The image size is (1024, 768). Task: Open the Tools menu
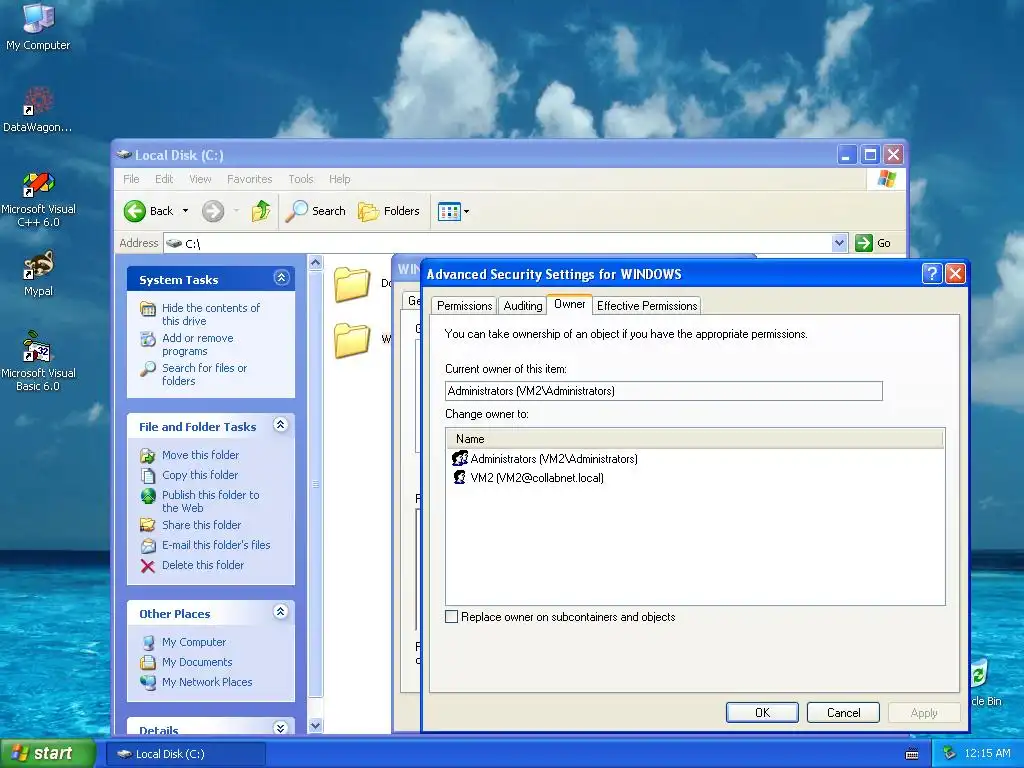(x=301, y=179)
